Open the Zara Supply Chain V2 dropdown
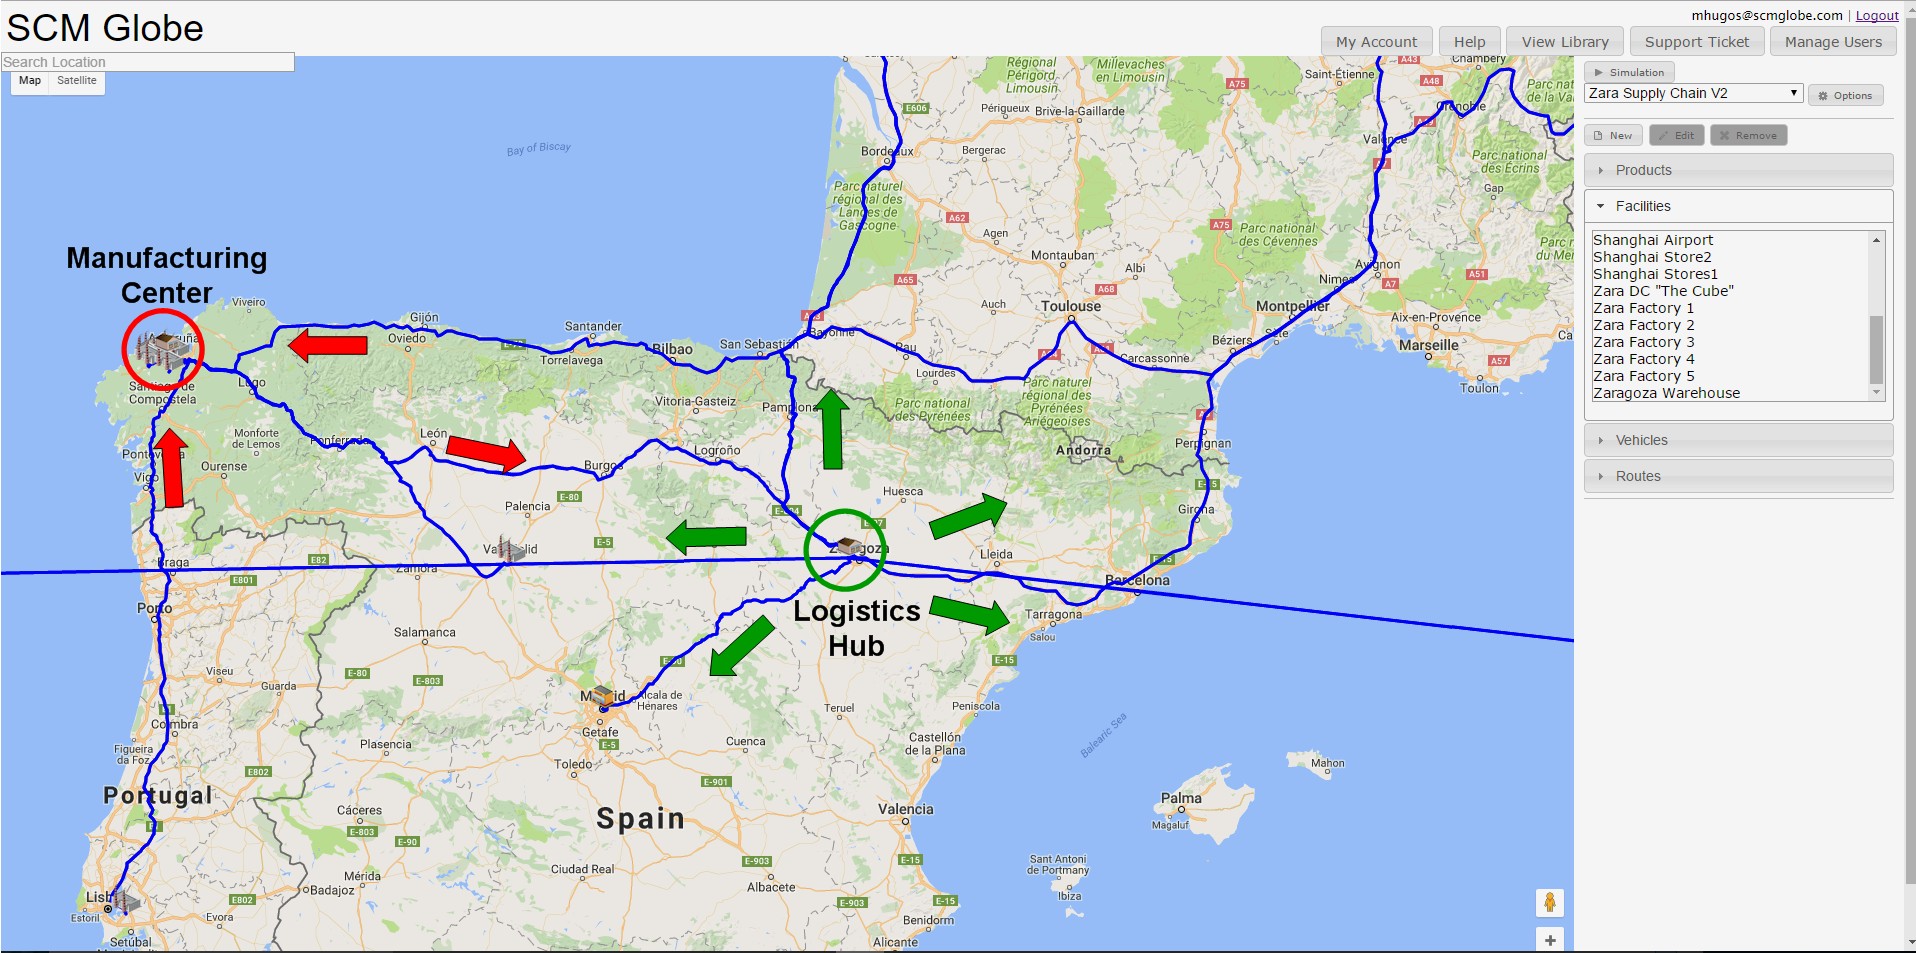Viewport: 1916px width, 953px height. tap(1693, 93)
